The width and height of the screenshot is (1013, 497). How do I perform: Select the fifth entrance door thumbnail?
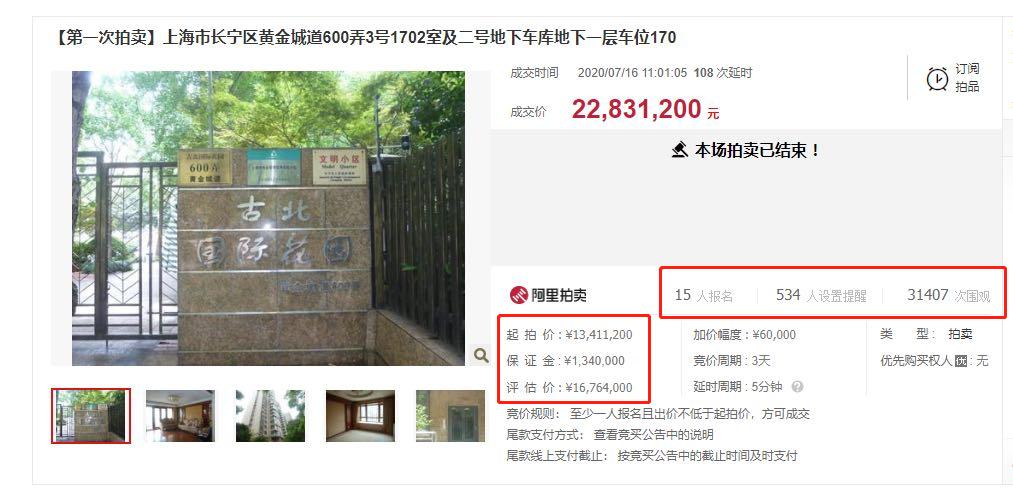450,416
